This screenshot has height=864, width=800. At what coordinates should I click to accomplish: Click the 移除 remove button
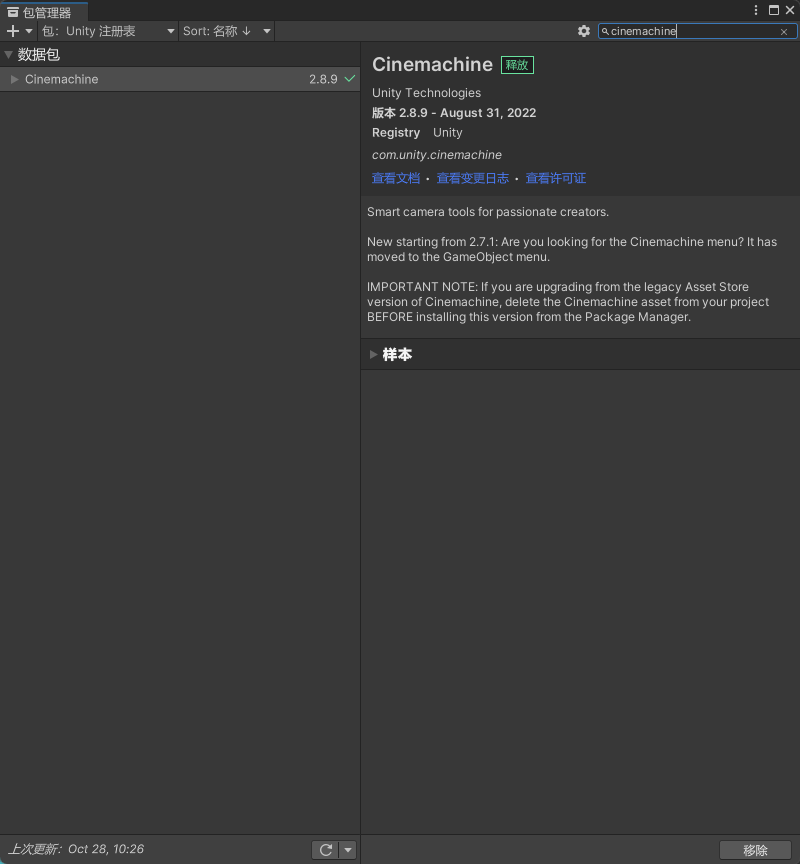[x=755, y=850]
